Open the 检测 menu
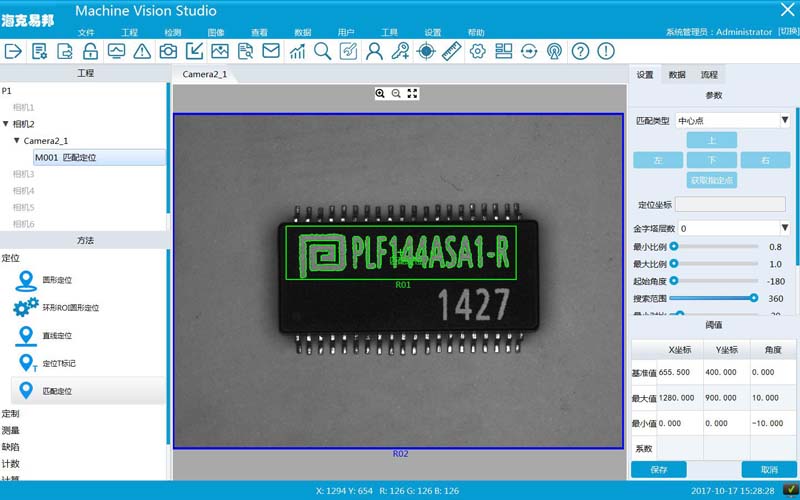The height and width of the screenshot is (500, 800). click(172, 33)
